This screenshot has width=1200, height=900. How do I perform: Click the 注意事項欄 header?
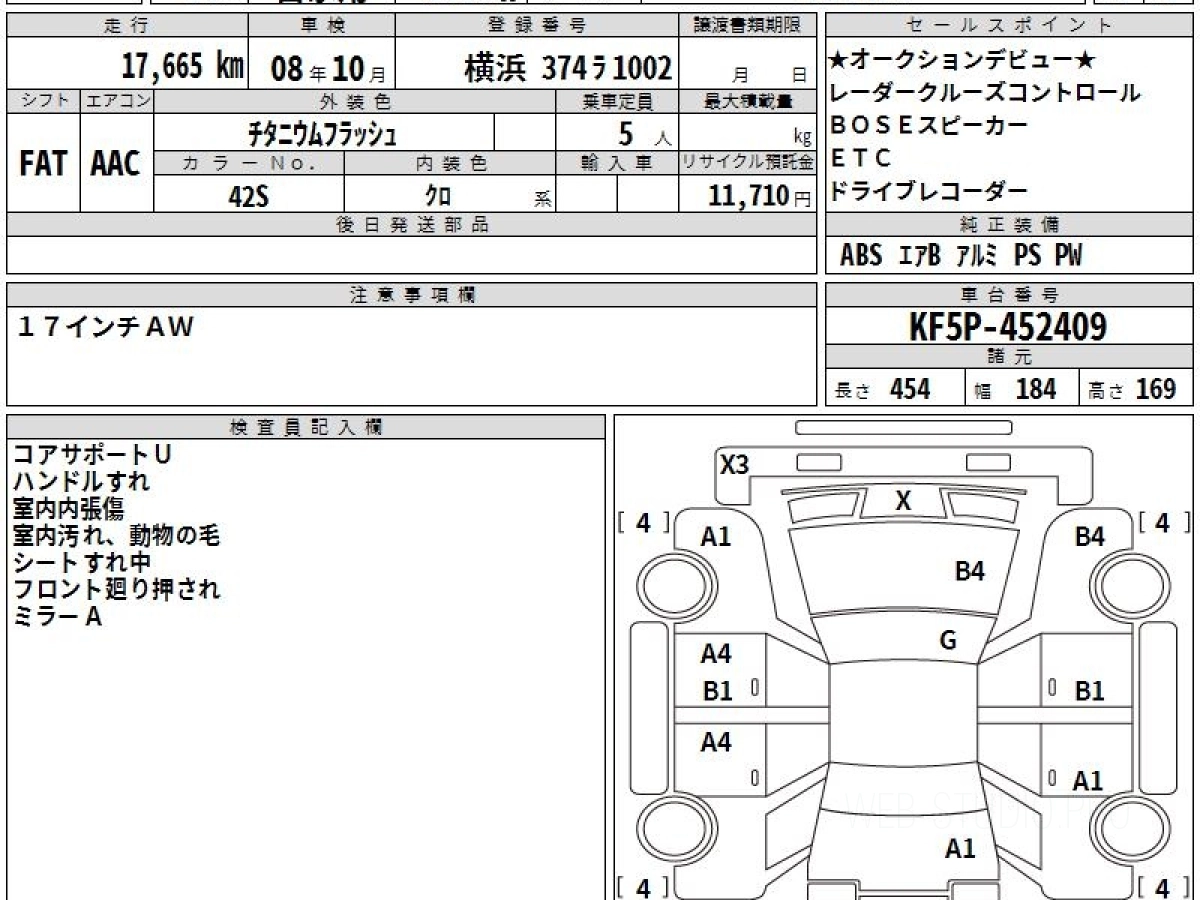point(412,295)
